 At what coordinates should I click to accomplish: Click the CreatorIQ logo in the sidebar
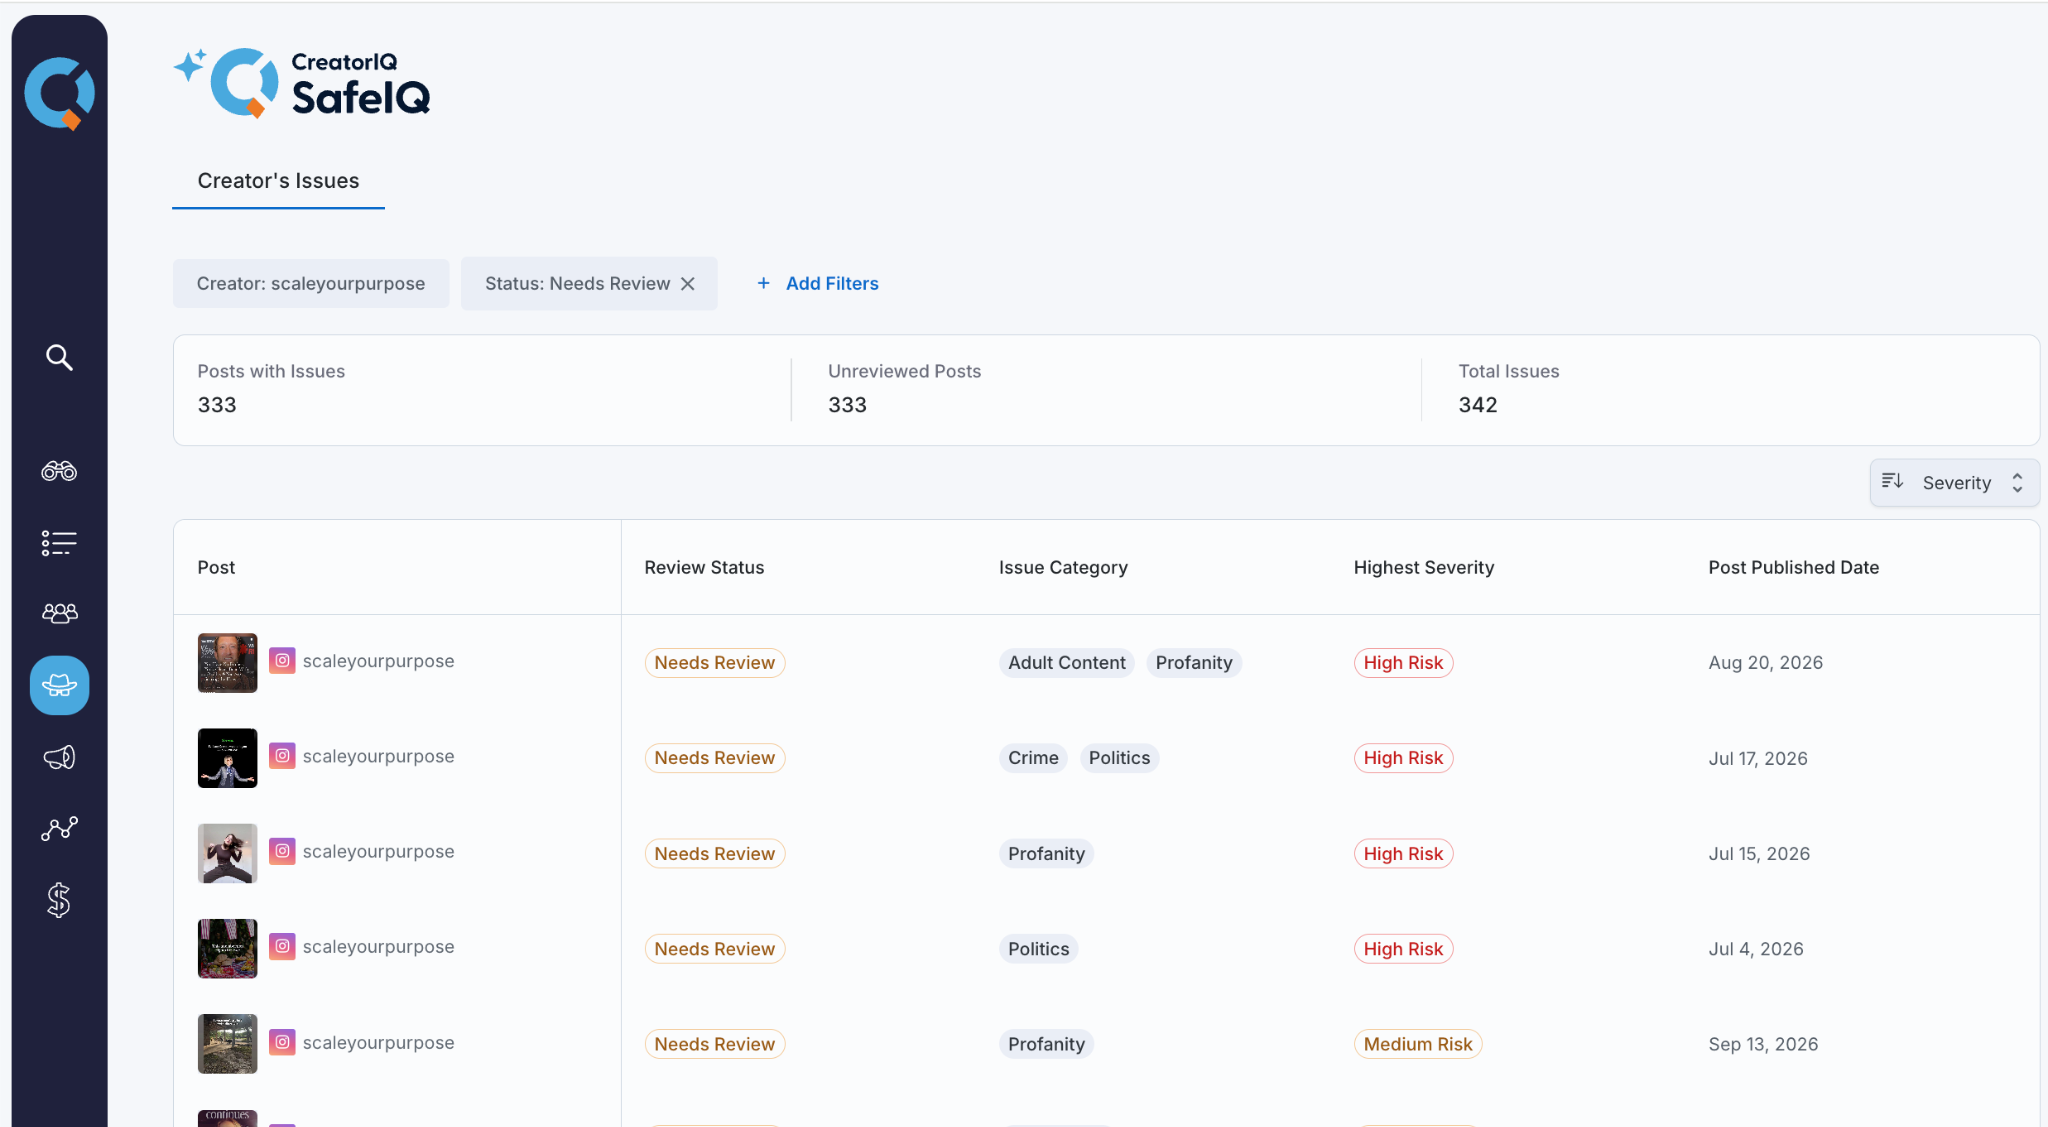coord(59,93)
